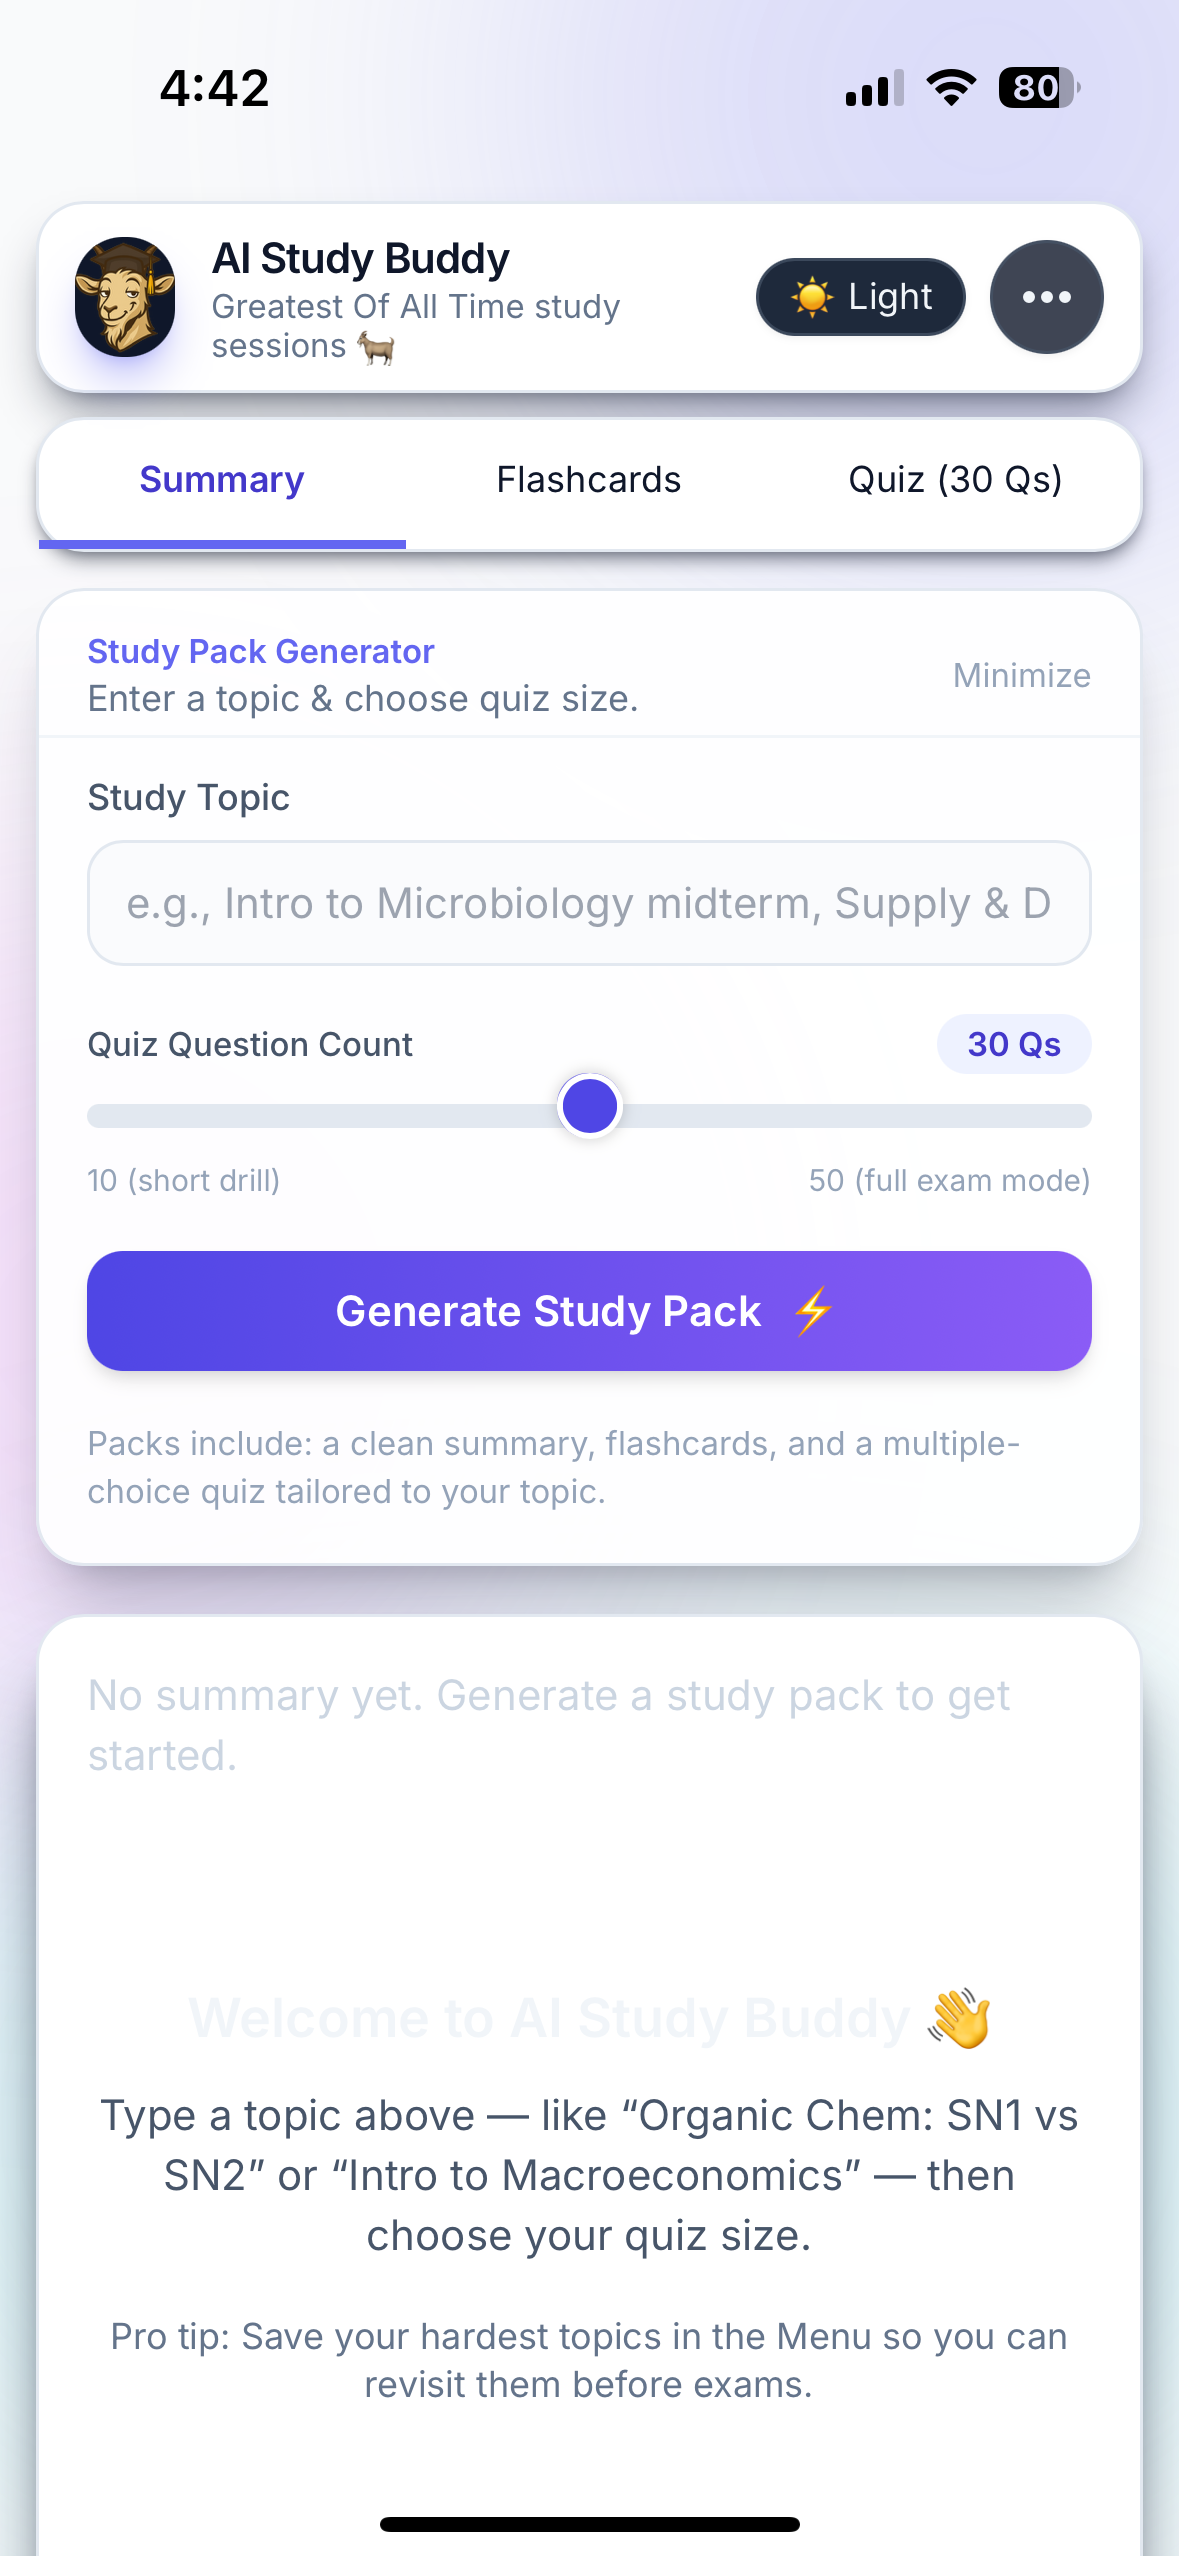The image size is (1179, 2556).
Task: Switch to the Flashcards tab
Action: 587,480
